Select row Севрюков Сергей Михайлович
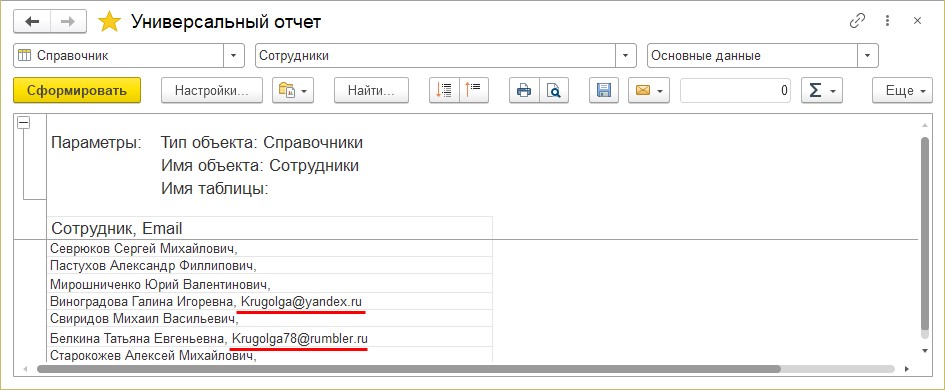 click(x=269, y=248)
